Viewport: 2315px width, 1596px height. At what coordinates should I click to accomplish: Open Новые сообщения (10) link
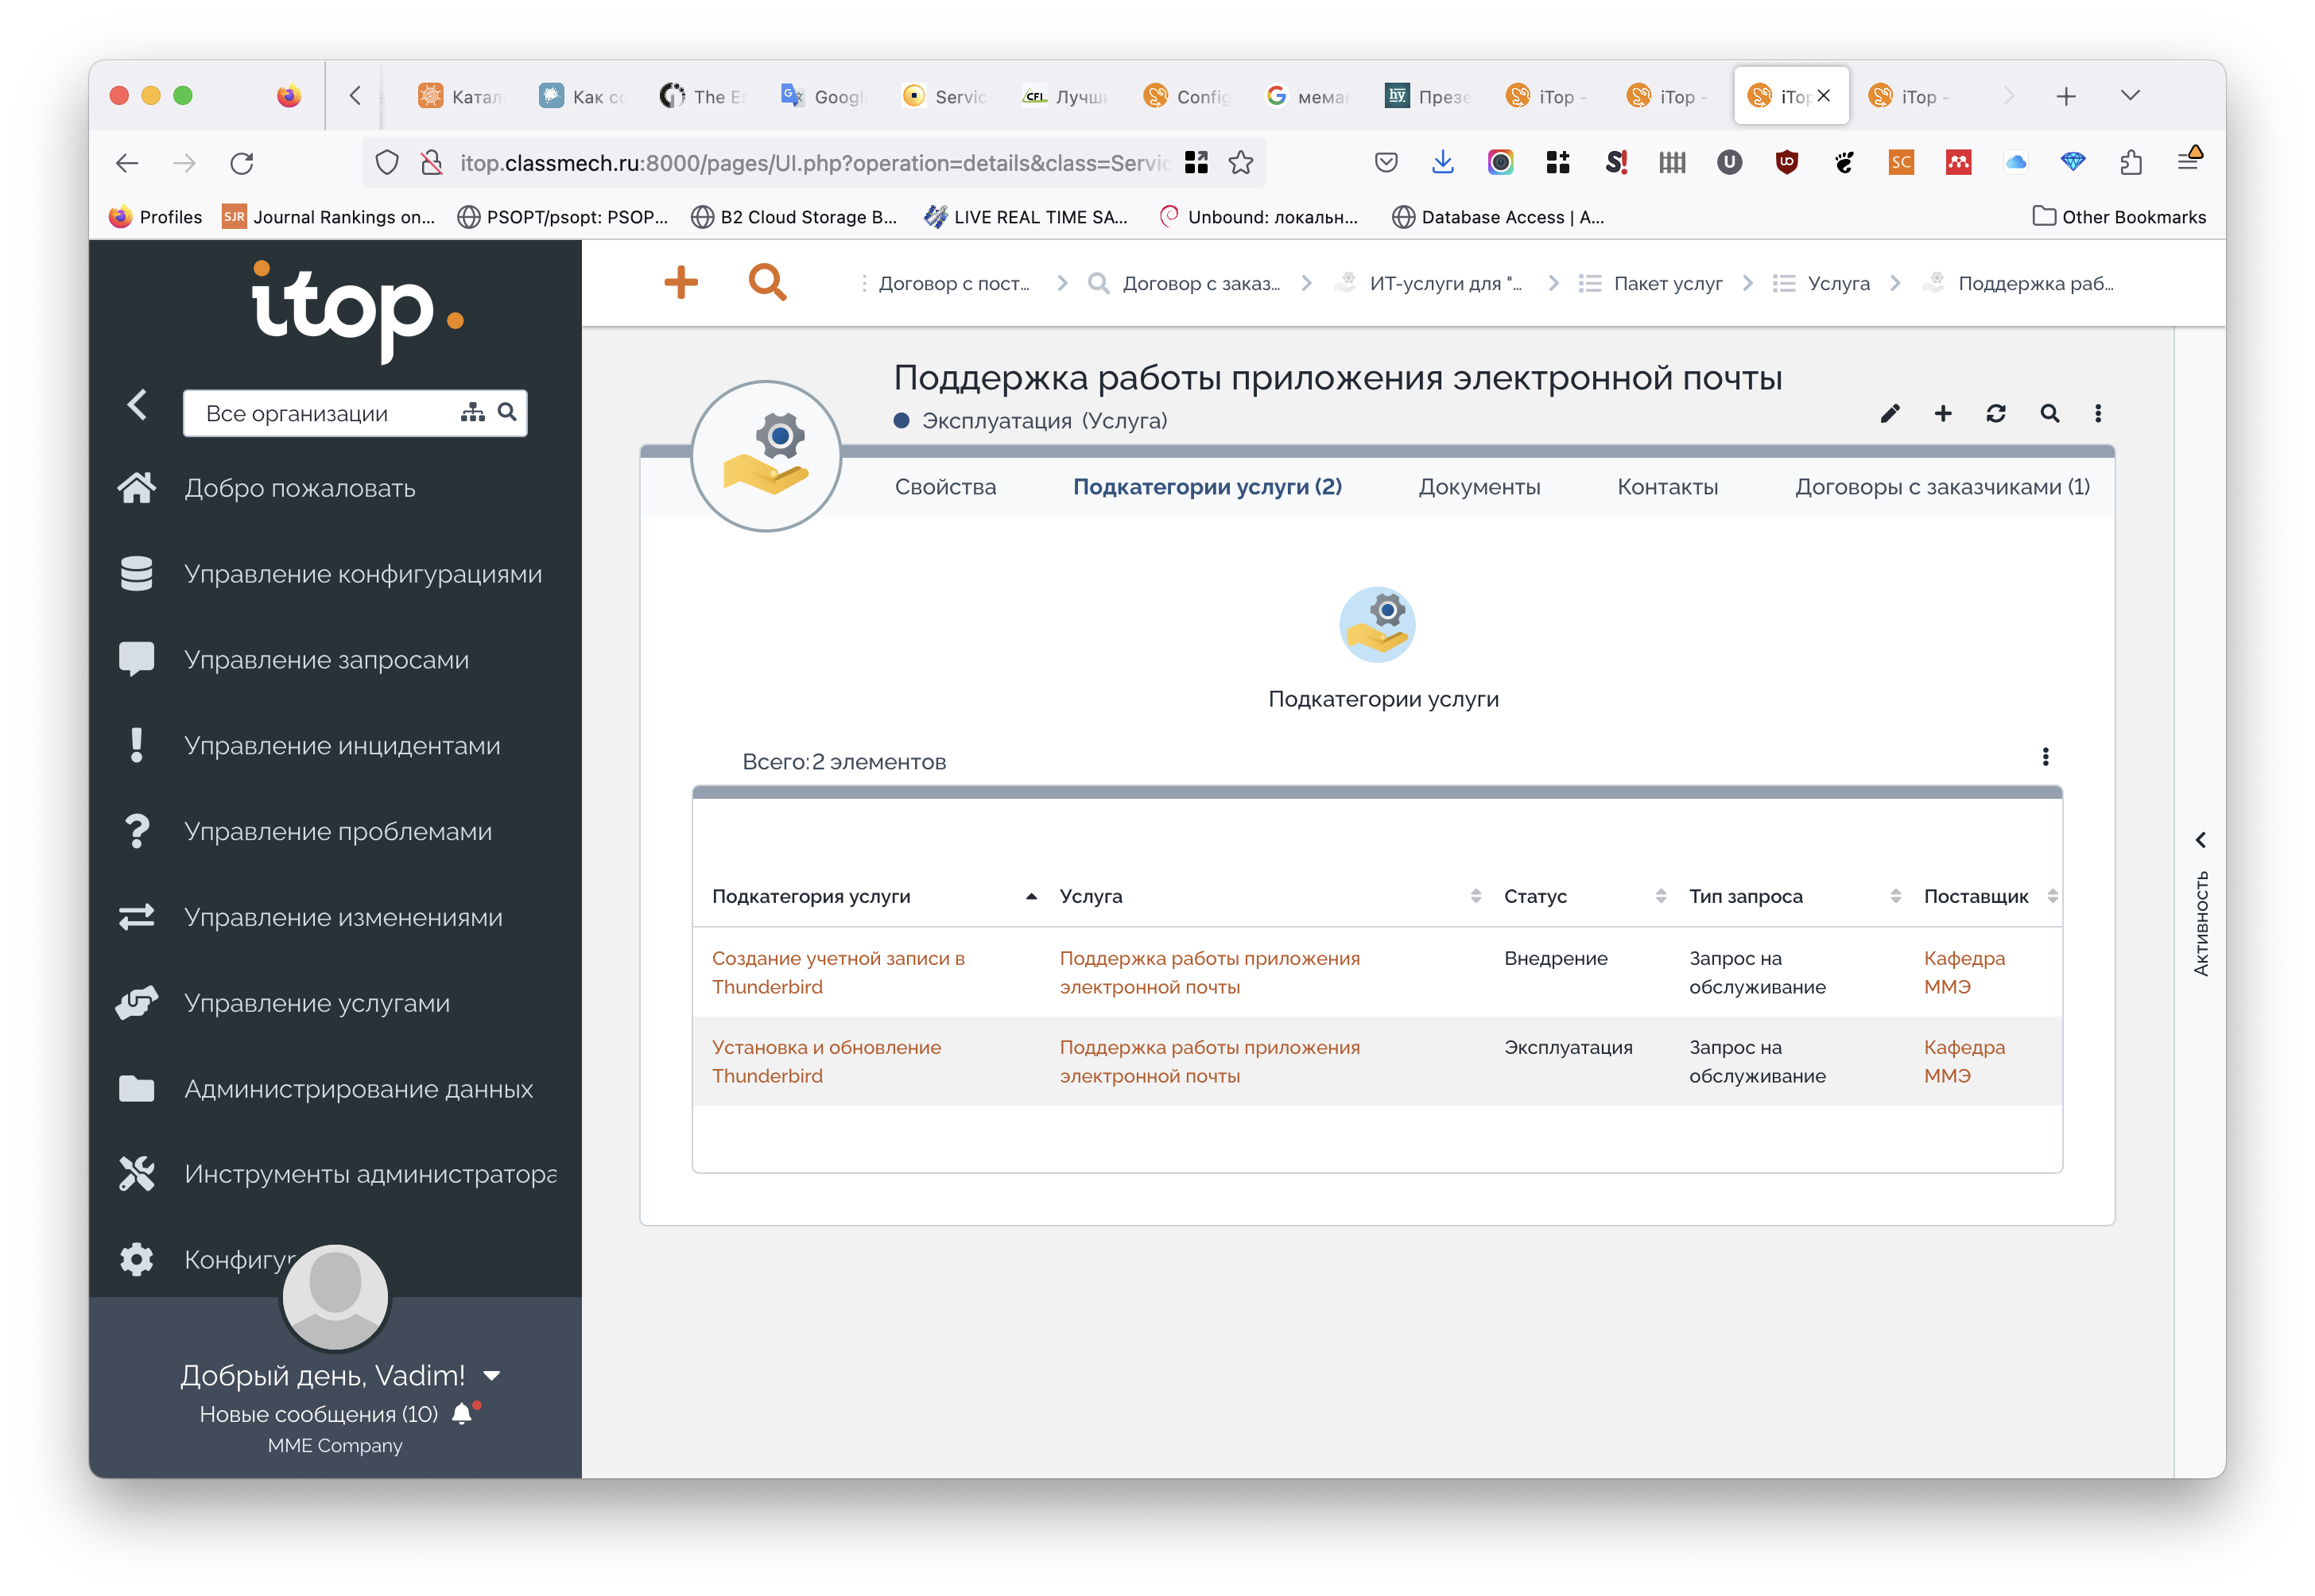(318, 1414)
